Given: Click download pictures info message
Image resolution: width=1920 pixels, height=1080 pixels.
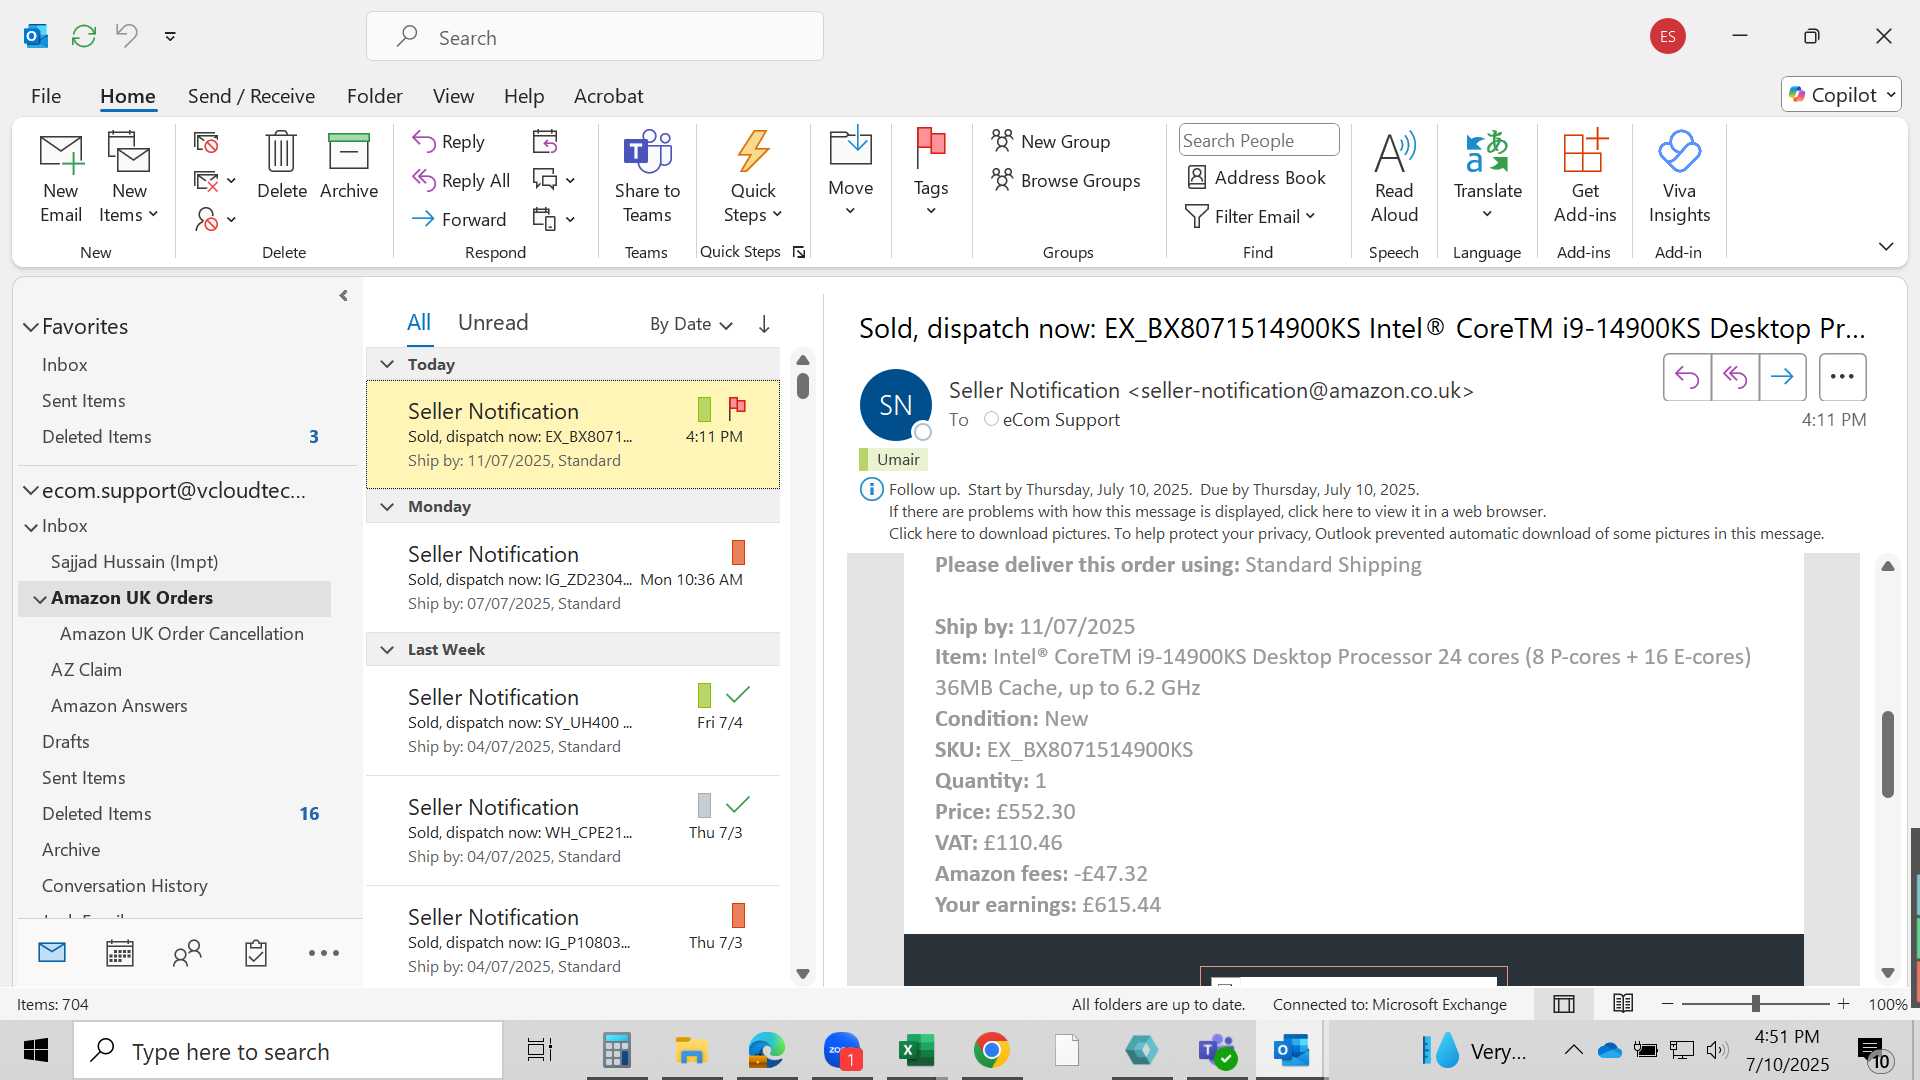Looking at the screenshot, I should point(1356,534).
